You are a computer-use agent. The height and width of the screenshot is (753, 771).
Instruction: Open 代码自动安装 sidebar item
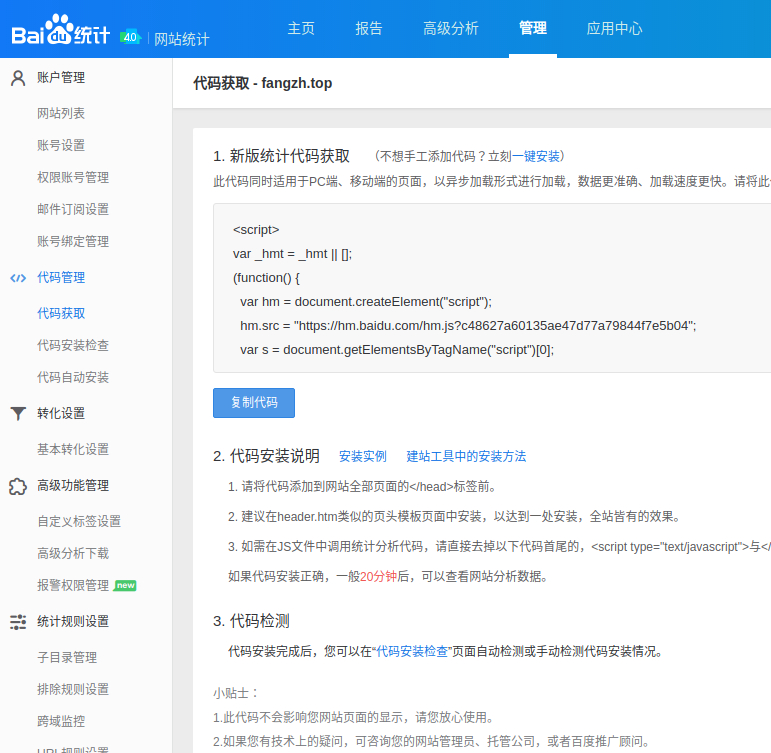pyautogui.click(x=73, y=377)
